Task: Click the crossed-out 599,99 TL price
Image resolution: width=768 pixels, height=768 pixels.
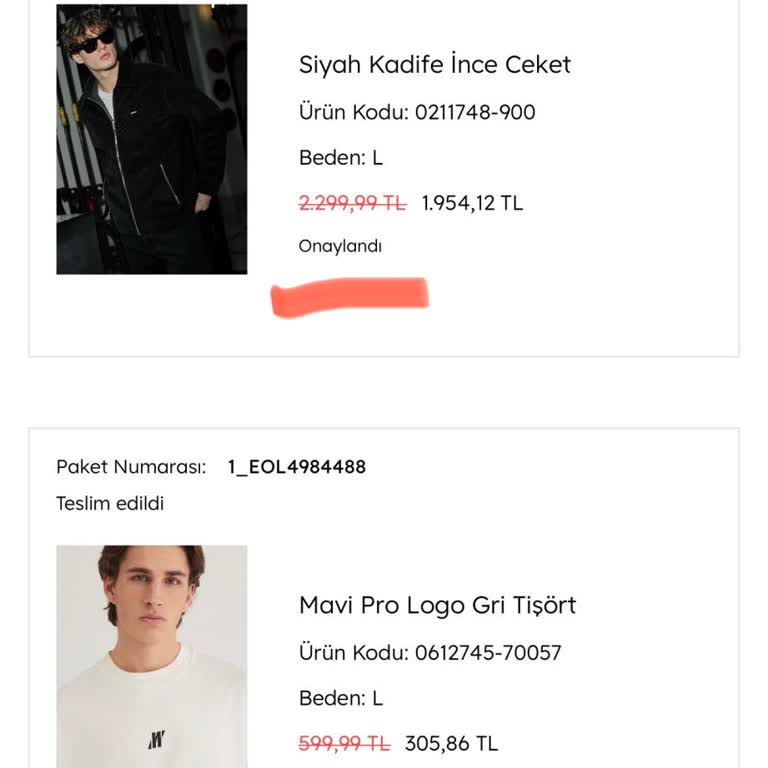Action: 344,743
